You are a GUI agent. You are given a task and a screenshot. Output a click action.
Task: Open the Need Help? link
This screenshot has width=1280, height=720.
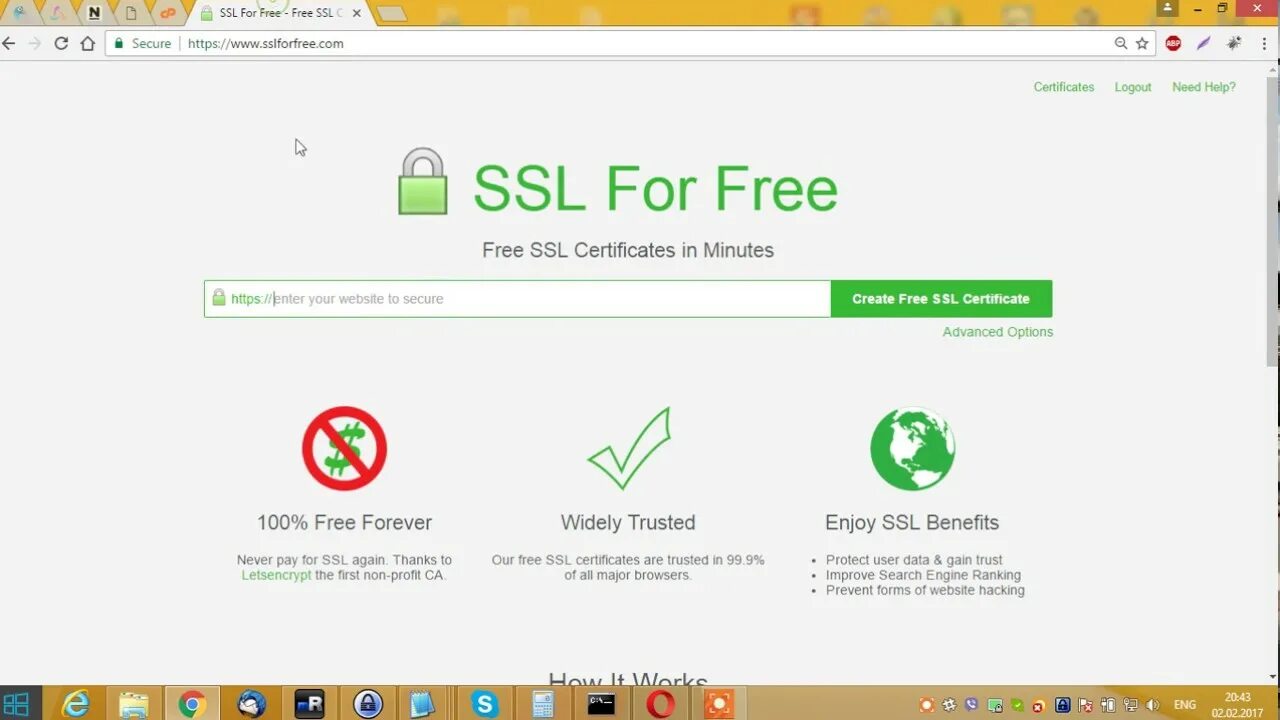click(1204, 87)
